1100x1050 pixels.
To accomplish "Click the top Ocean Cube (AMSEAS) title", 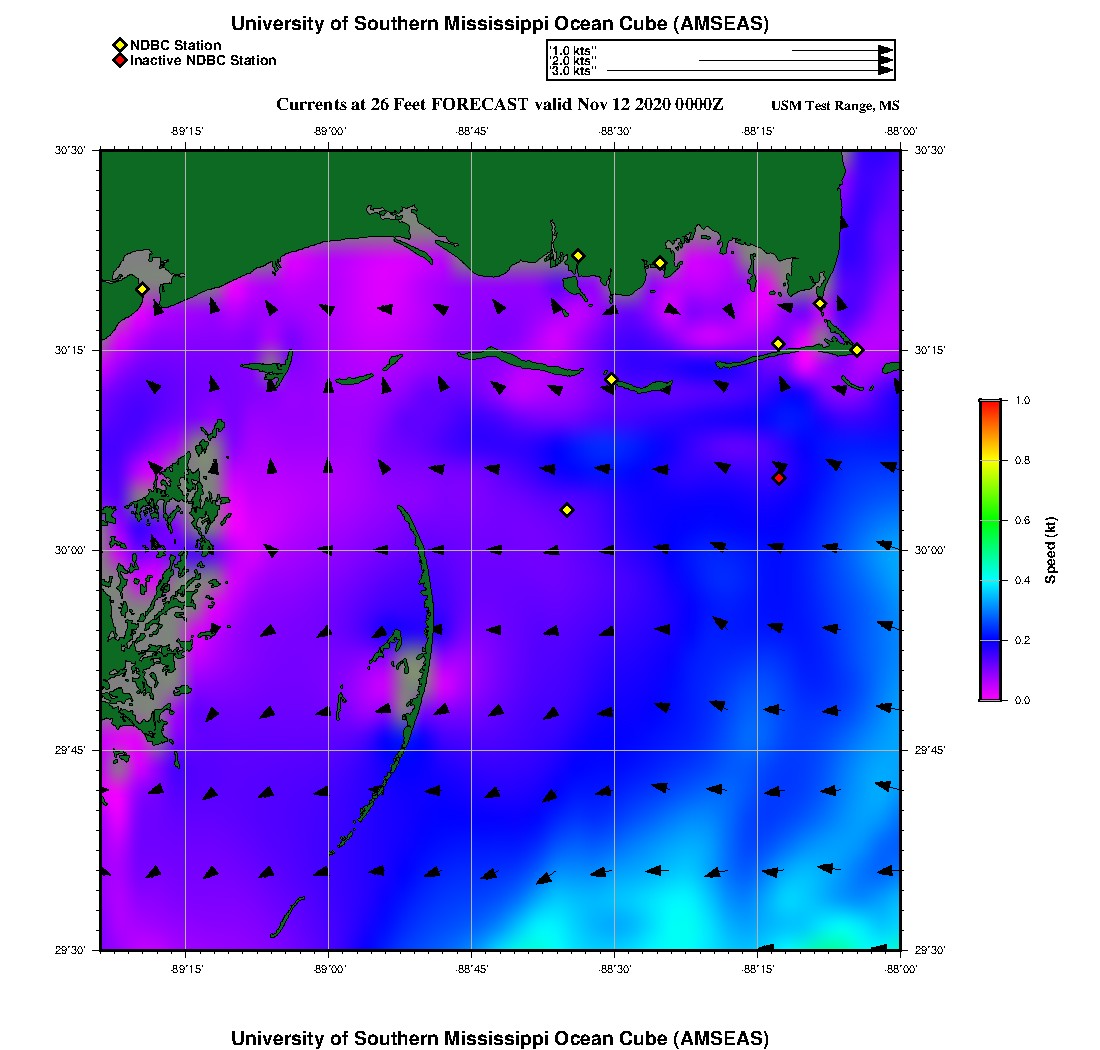I will coord(500,23).
